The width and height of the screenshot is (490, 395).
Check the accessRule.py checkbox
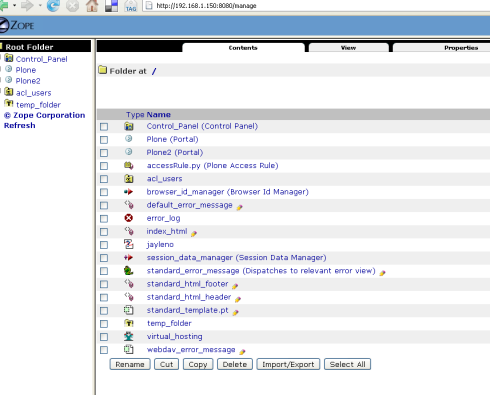(104, 166)
